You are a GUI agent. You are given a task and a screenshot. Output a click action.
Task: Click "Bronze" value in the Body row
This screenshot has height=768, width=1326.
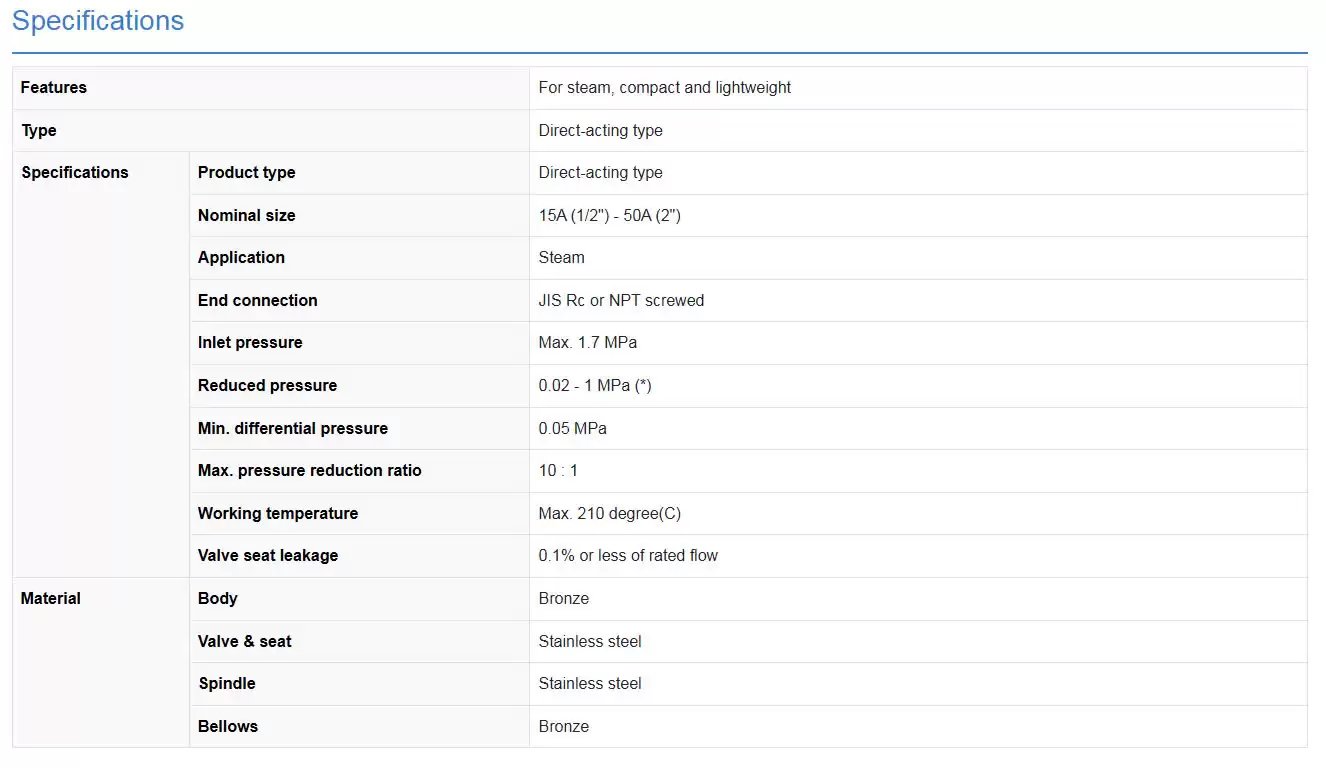coord(564,599)
